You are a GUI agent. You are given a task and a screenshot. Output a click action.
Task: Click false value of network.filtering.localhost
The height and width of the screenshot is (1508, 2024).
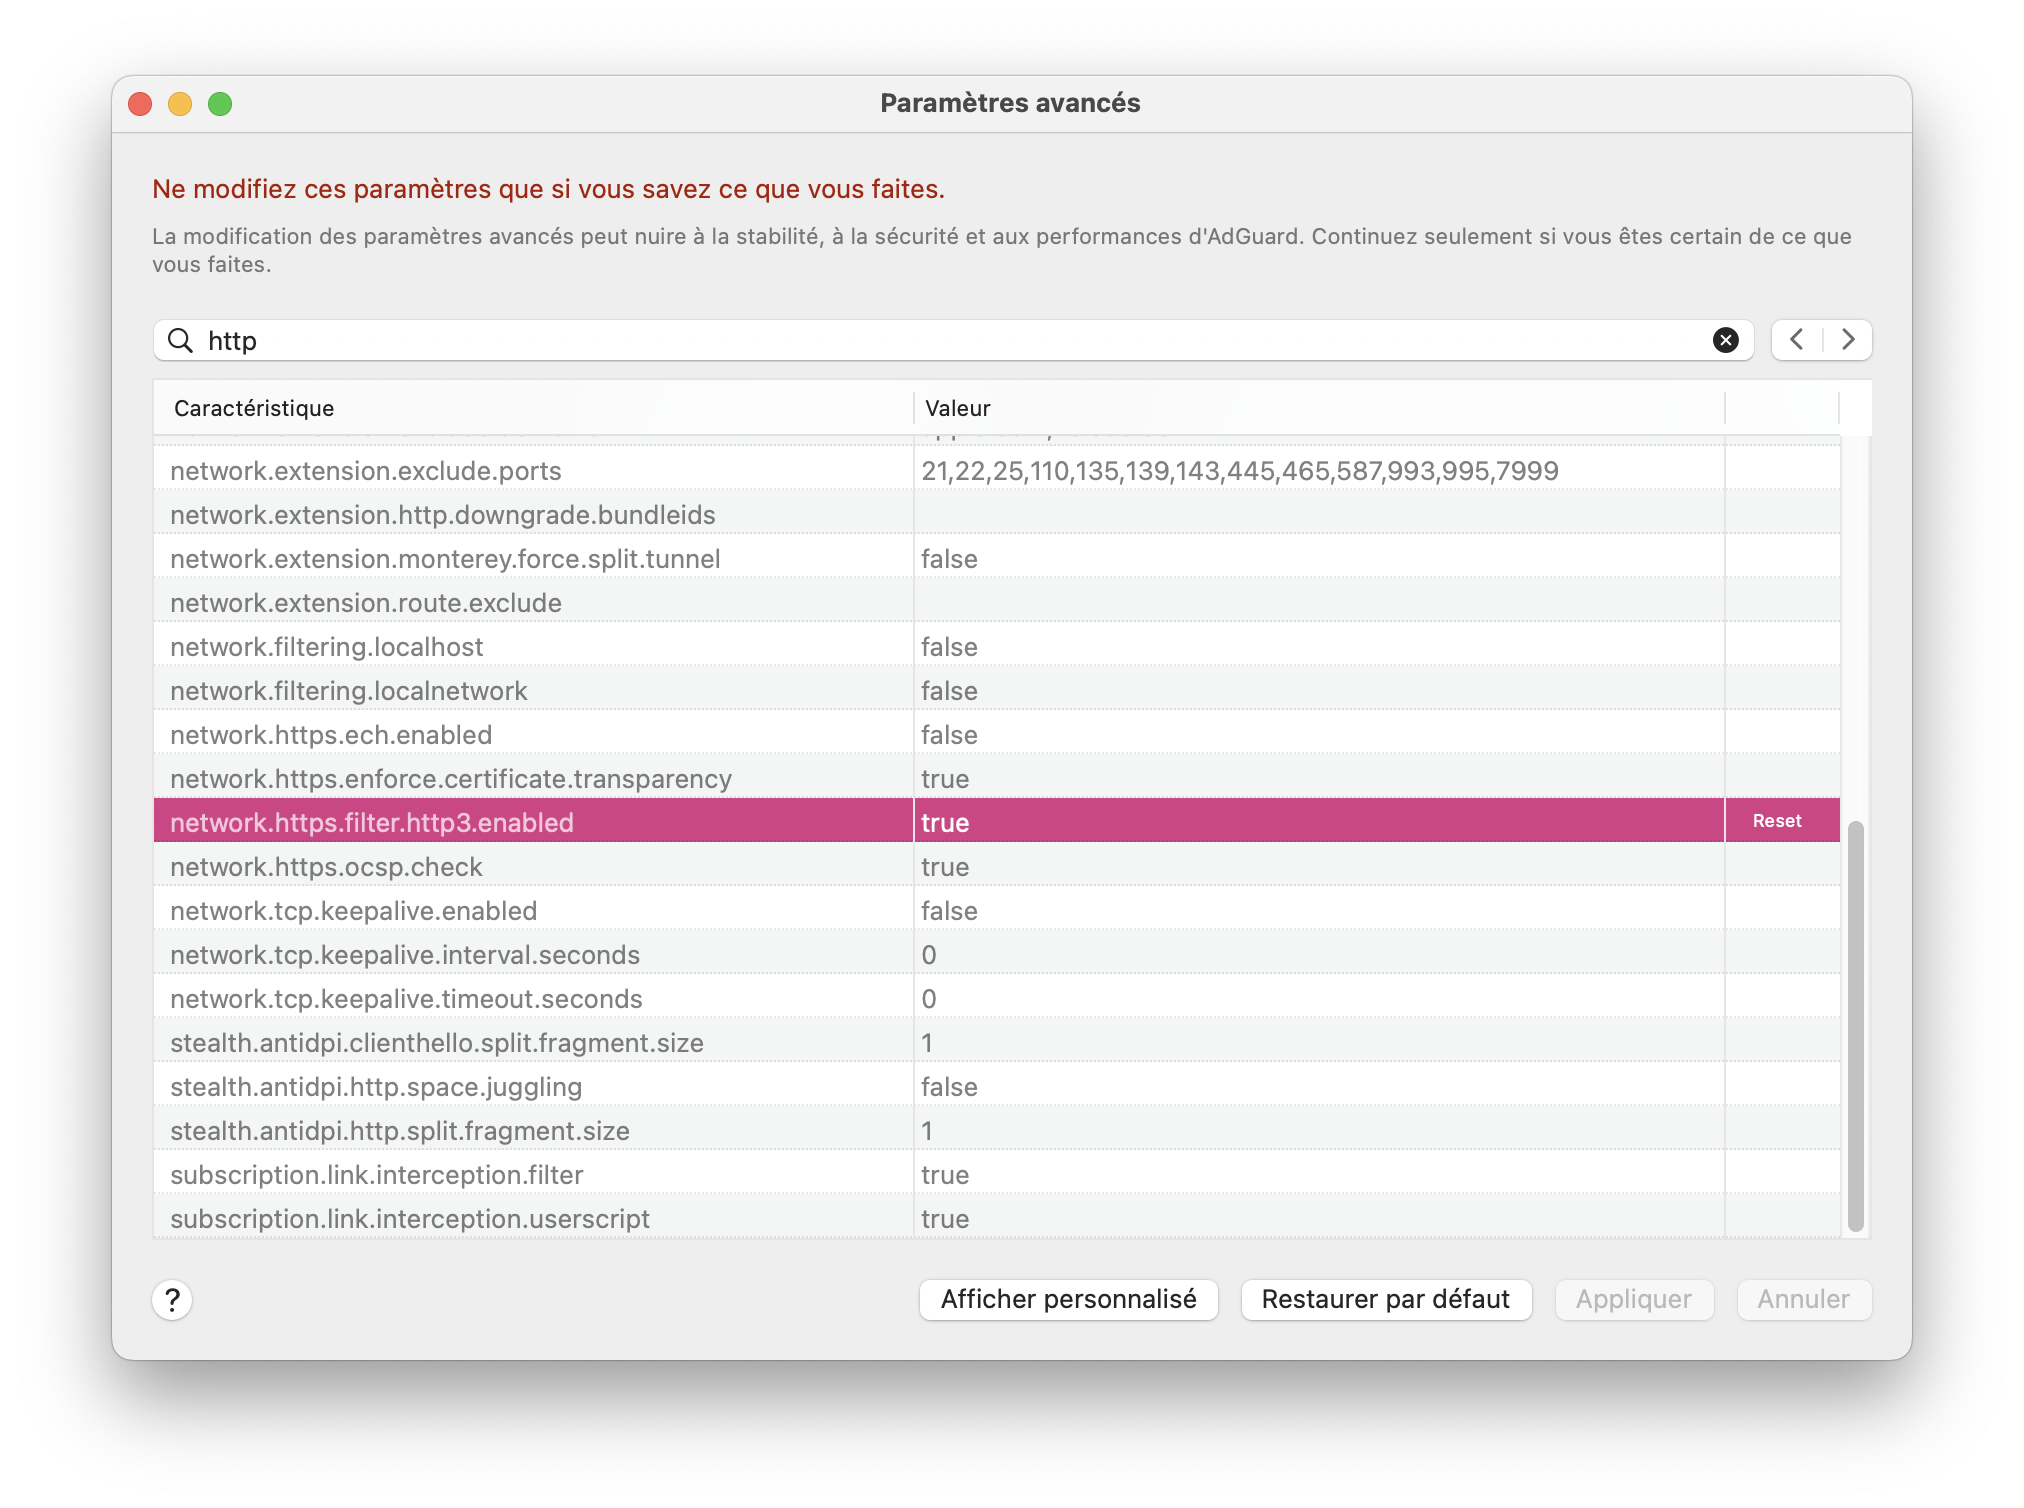(x=949, y=647)
